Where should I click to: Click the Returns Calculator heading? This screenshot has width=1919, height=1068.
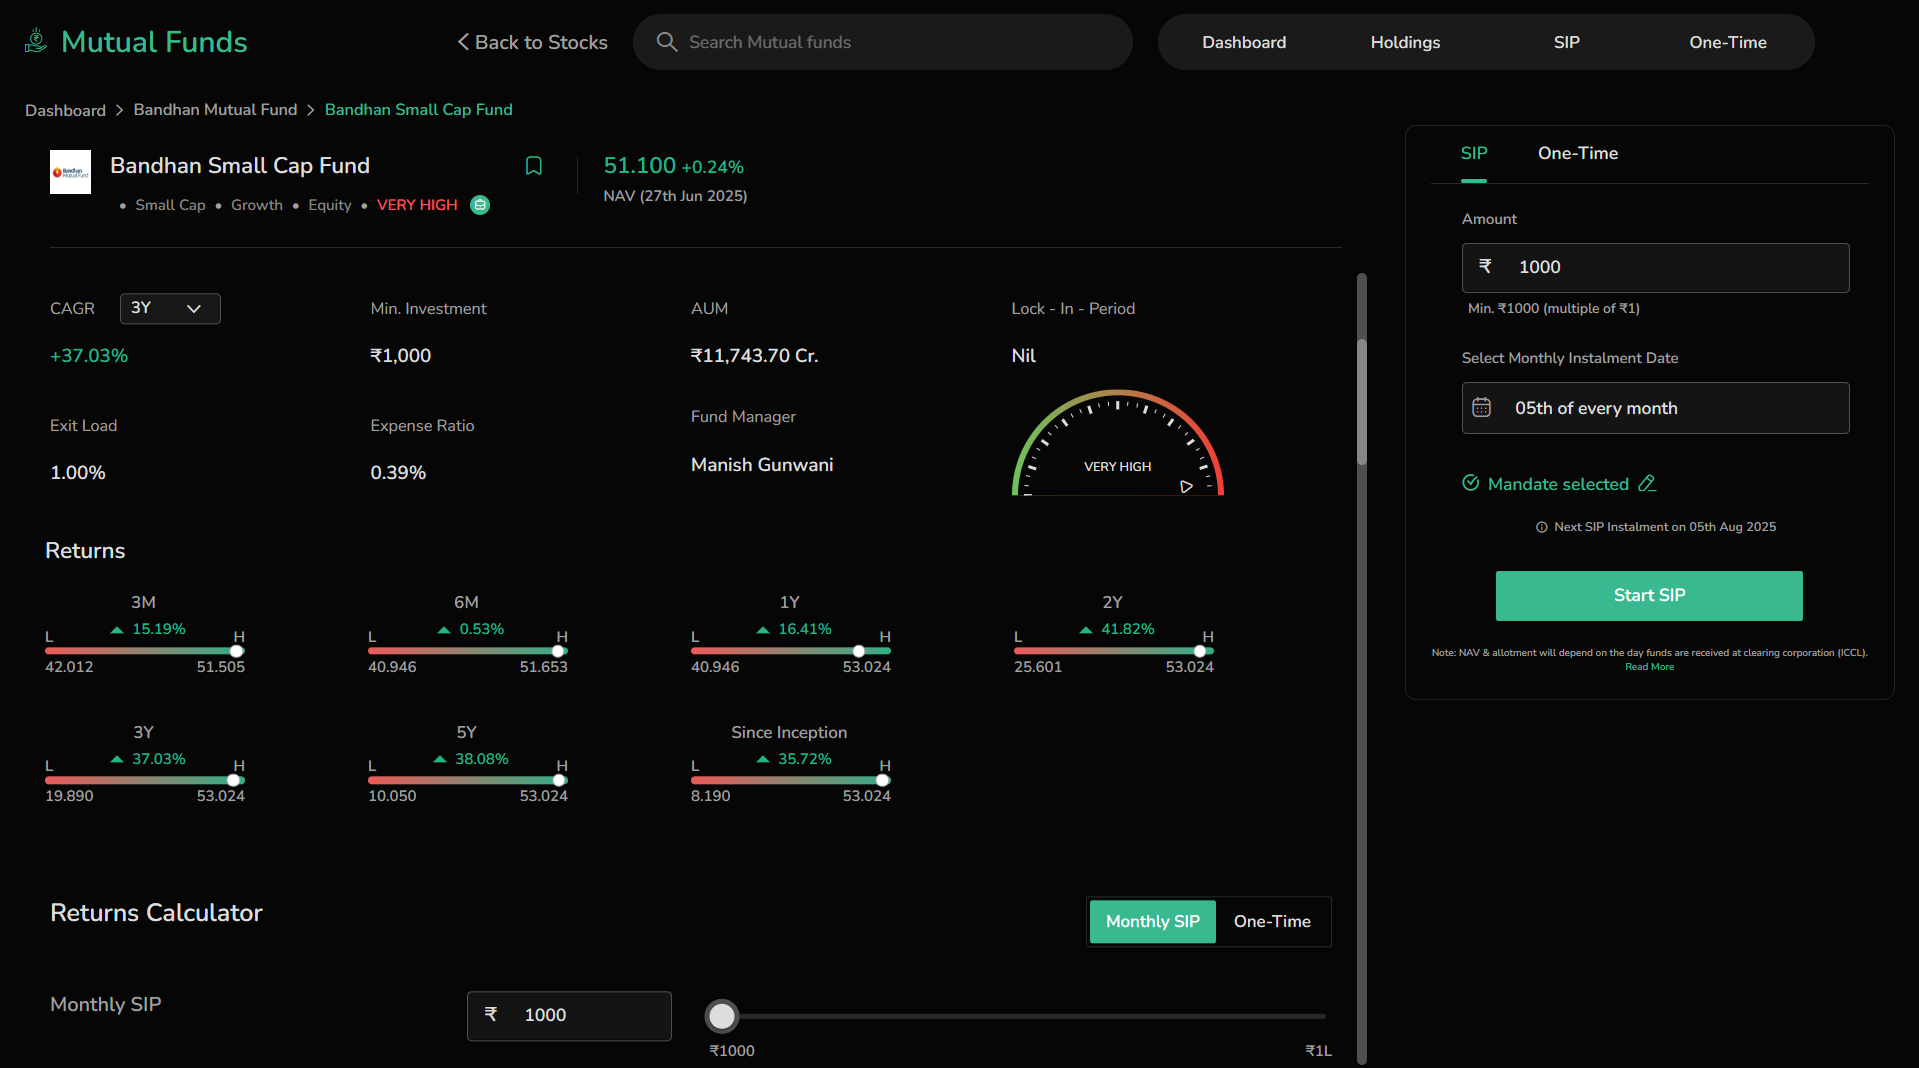click(156, 913)
